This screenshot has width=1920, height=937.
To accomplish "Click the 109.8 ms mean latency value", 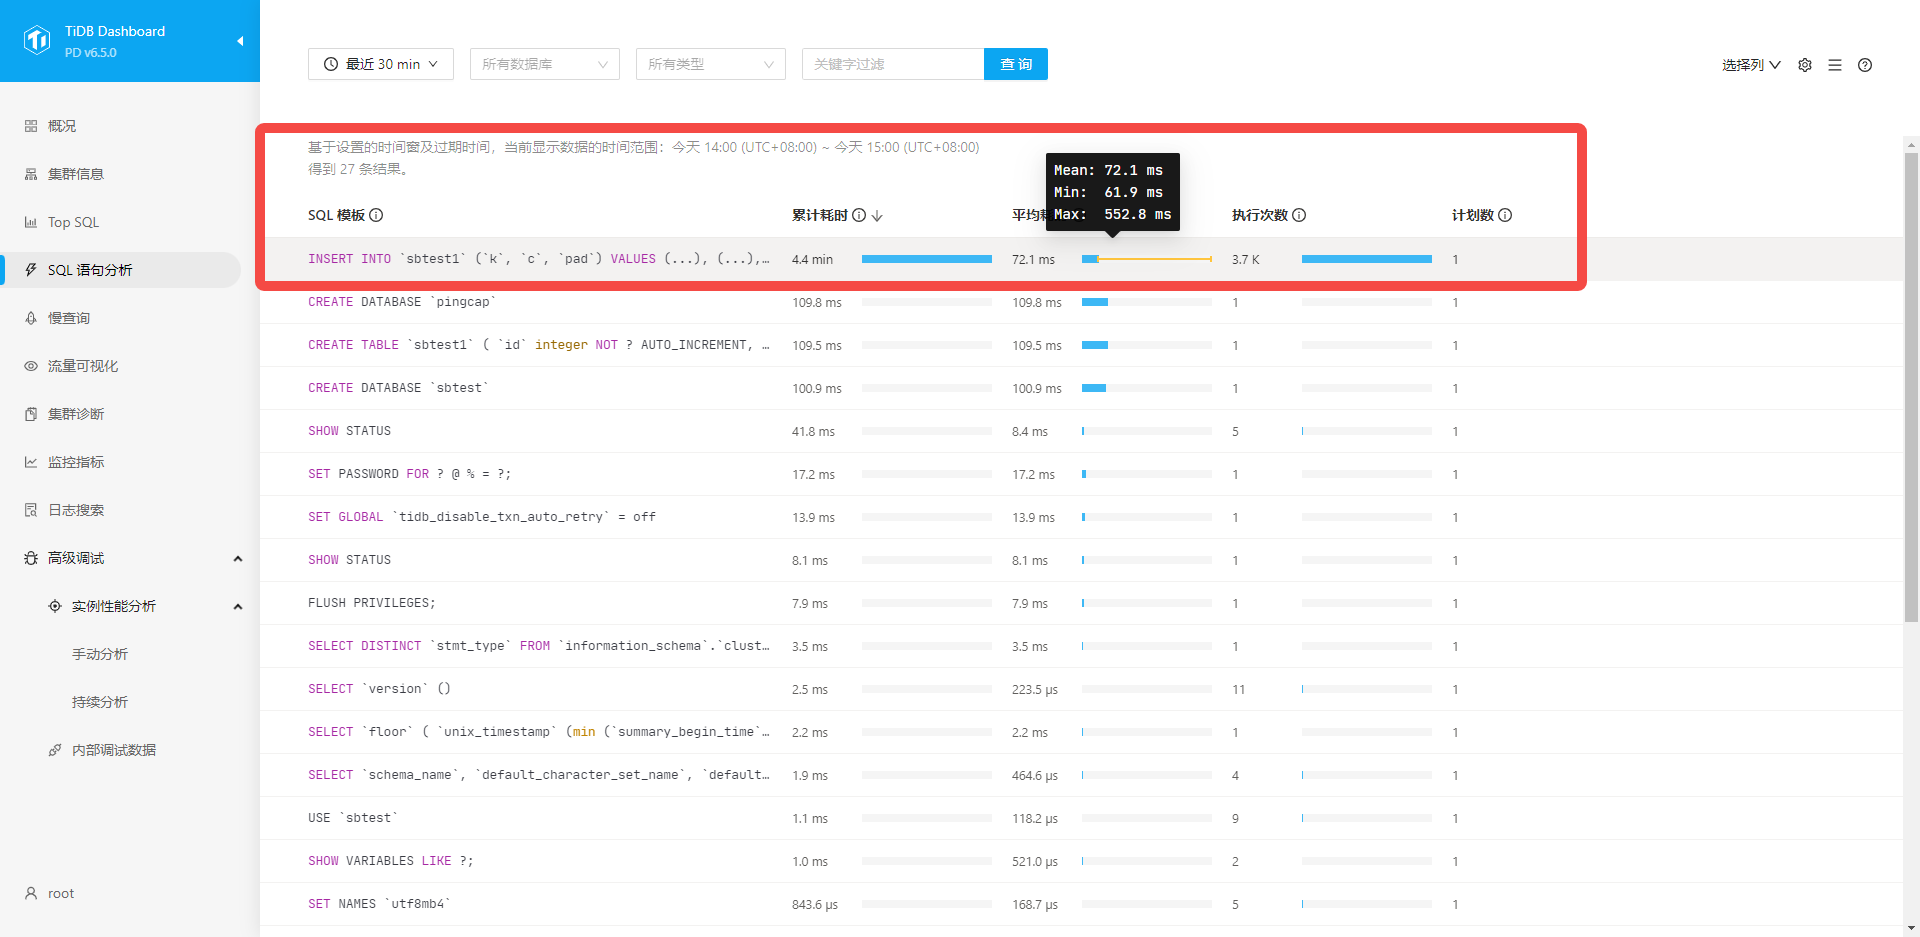I will [x=1037, y=302].
